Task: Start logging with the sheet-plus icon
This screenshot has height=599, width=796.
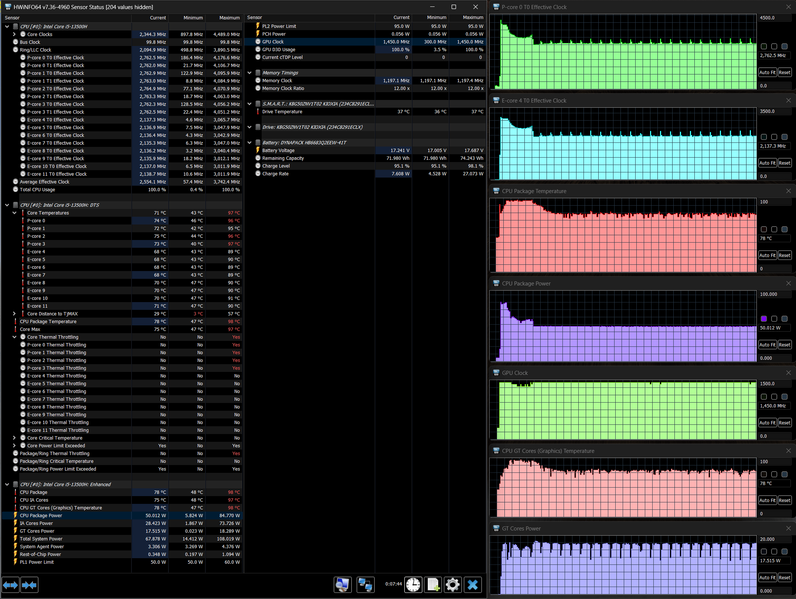Action: pyautogui.click(x=433, y=584)
